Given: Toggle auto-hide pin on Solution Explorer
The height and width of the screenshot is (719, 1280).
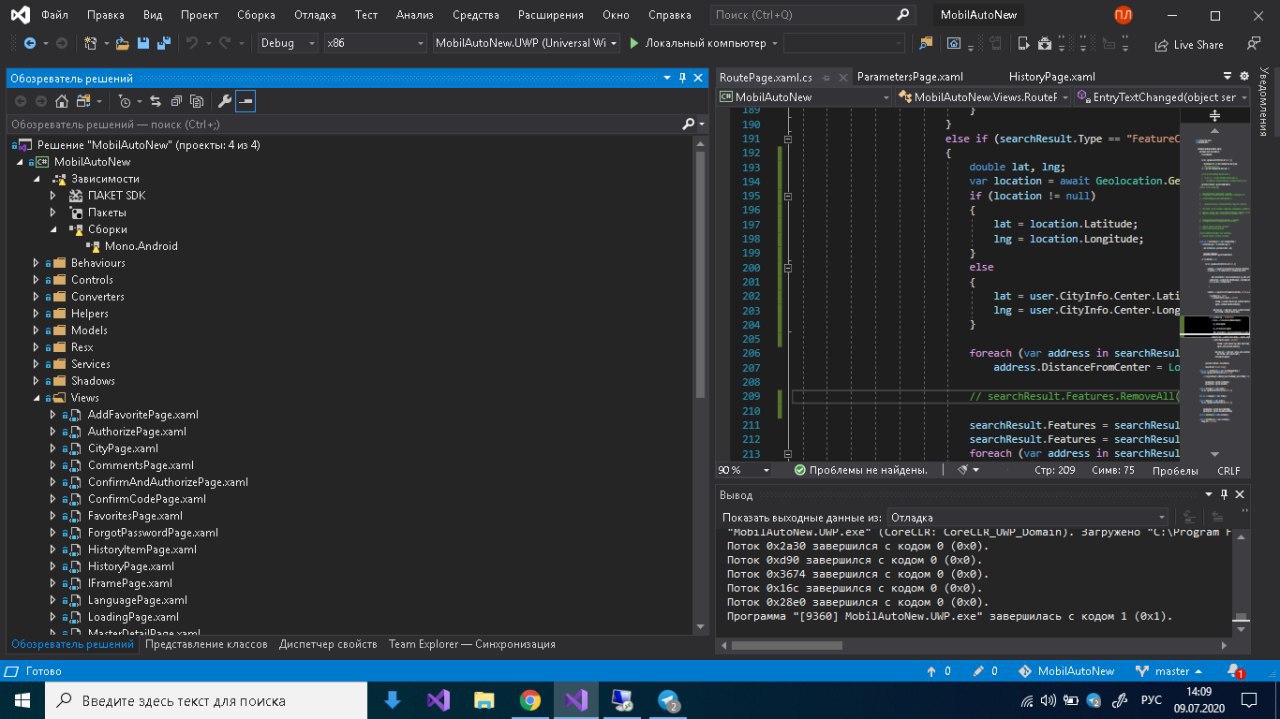Looking at the screenshot, I should (682, 78).
